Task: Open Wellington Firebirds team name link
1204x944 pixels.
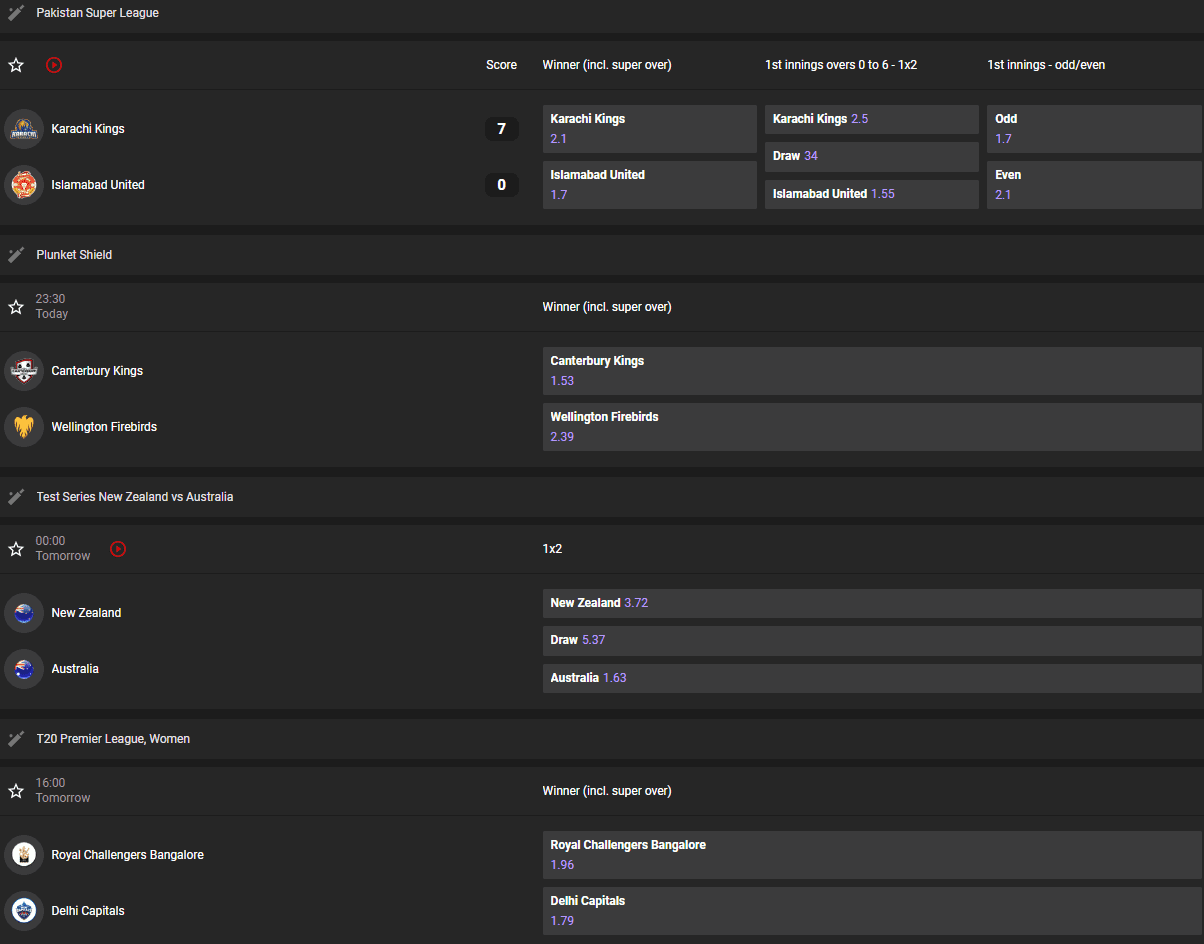Action: (104, 427)
